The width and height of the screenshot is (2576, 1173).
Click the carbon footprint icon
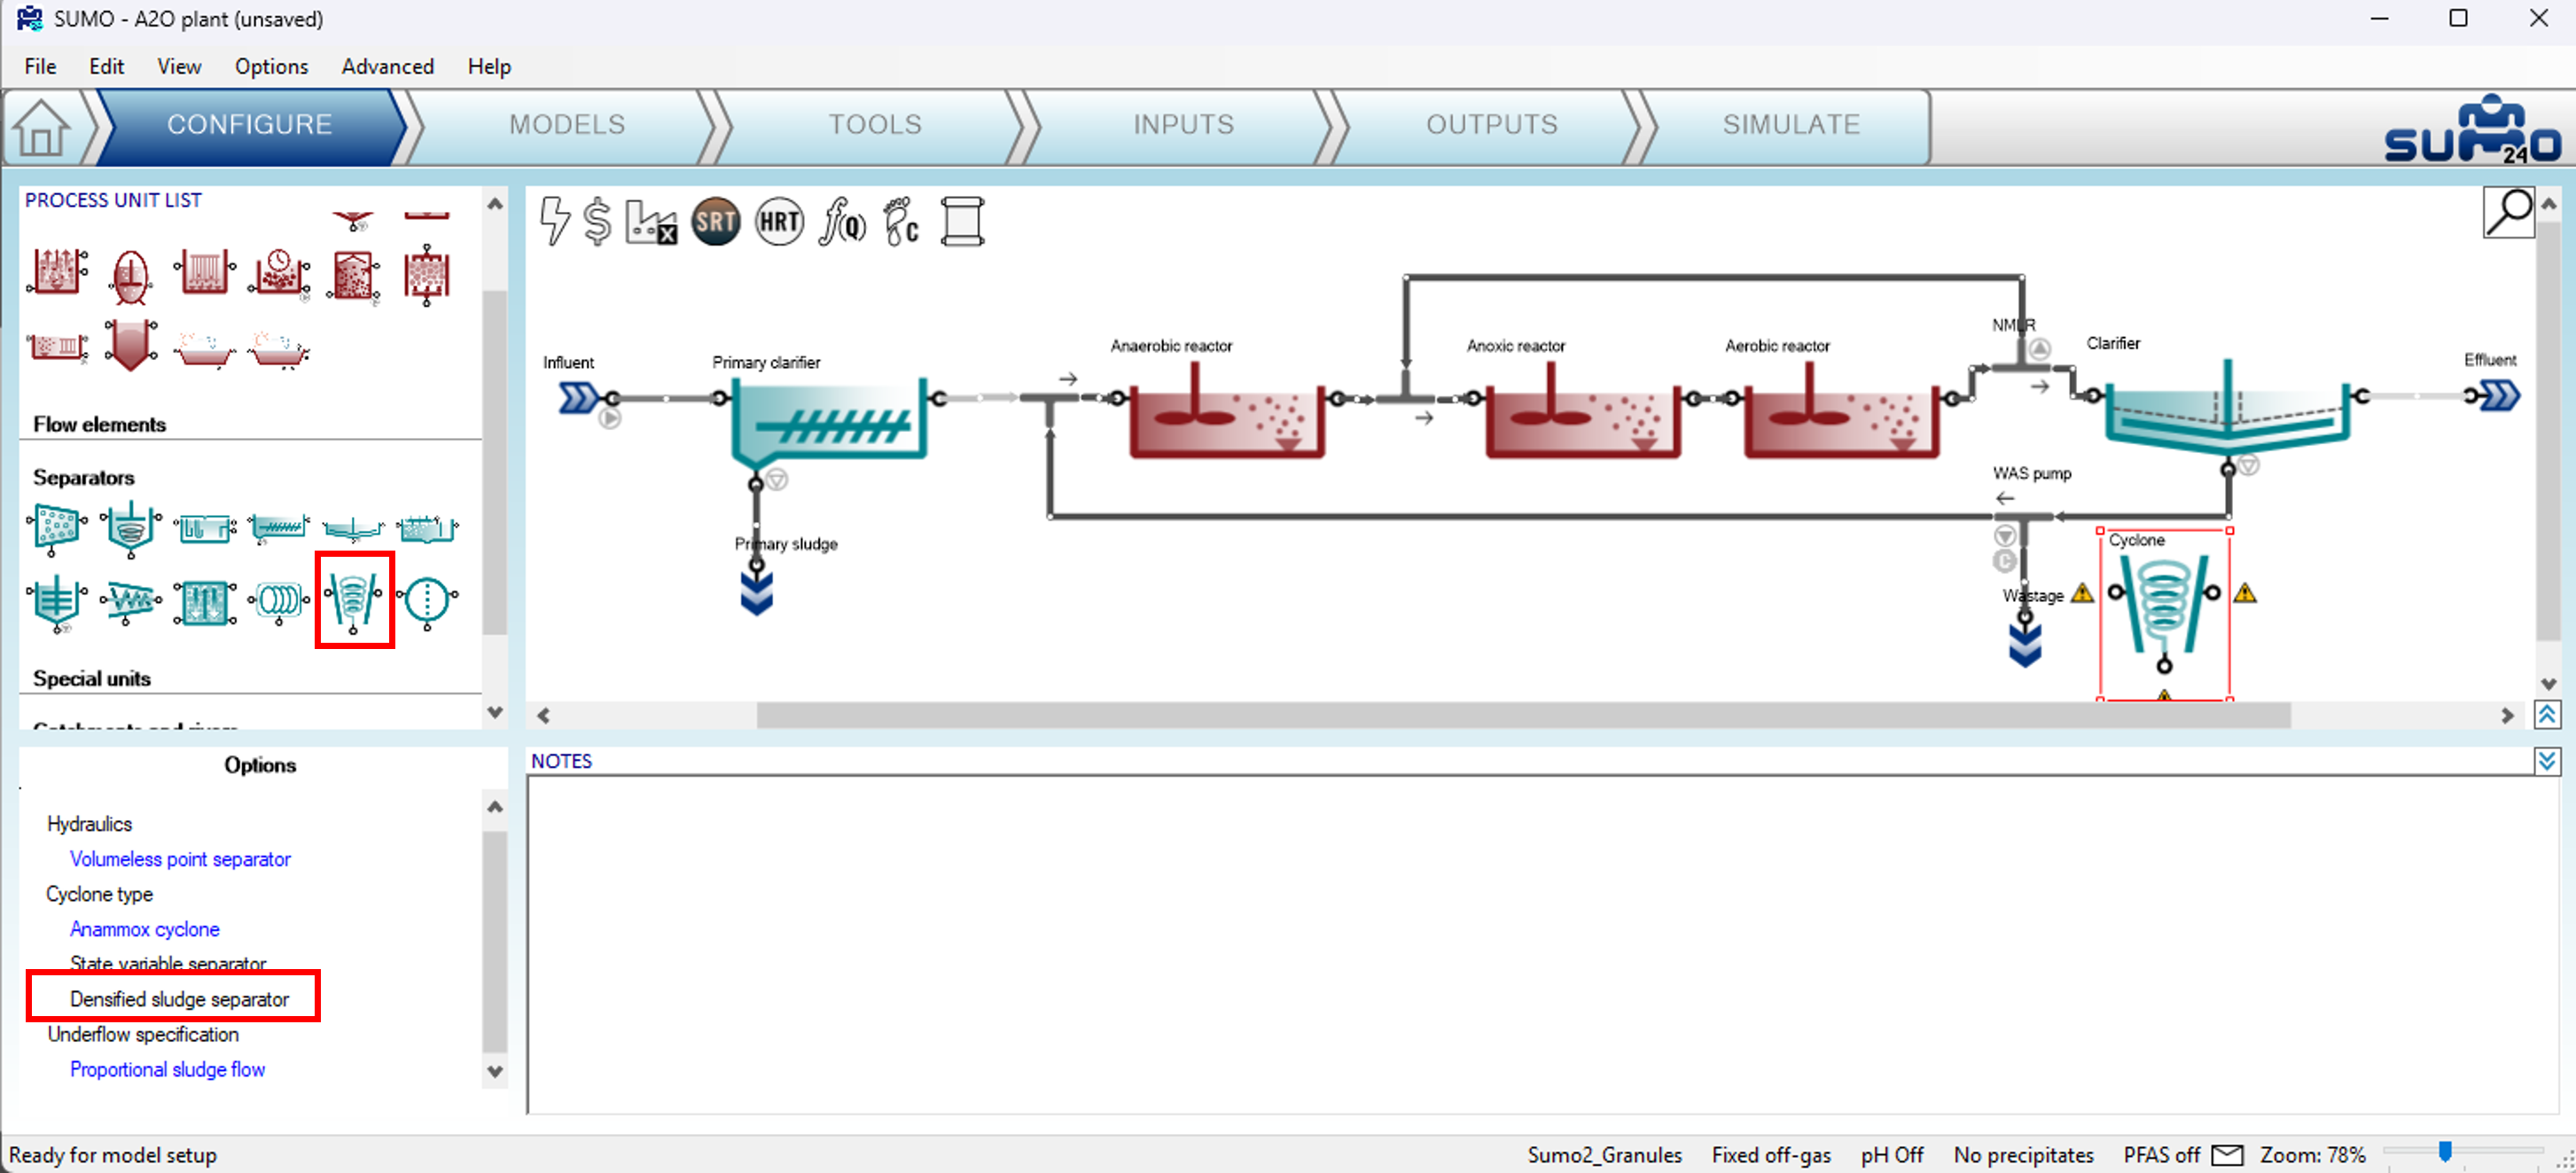tap(901, 222)
